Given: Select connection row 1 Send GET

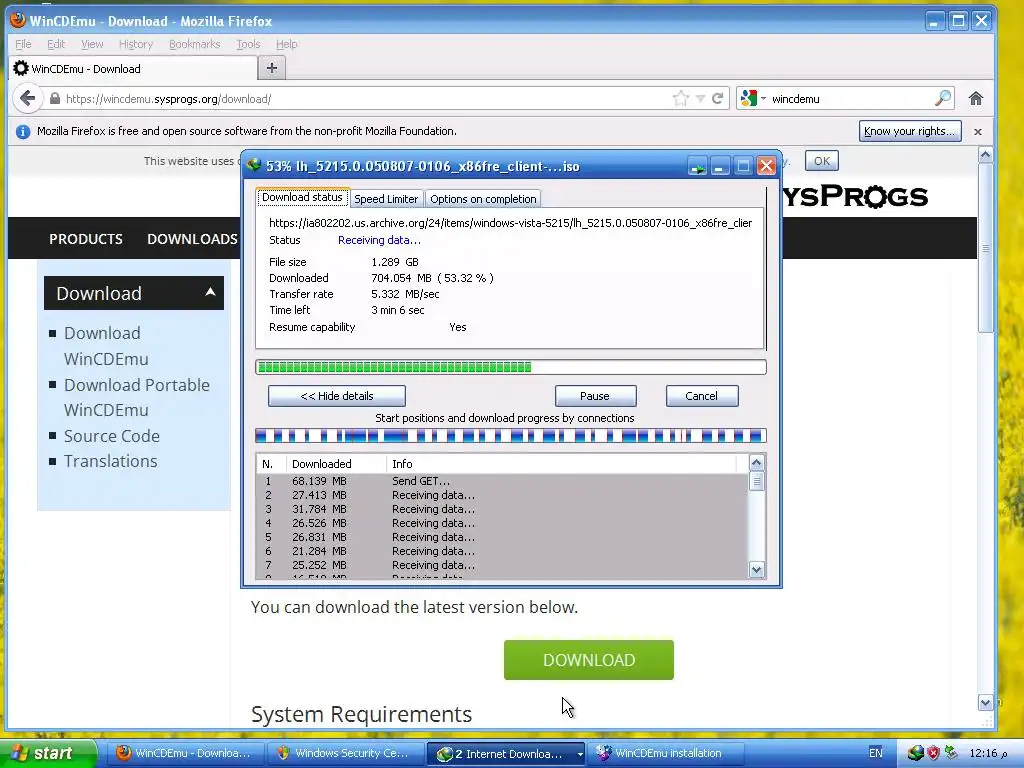Looking at the screenshot, I should [x=502, y=481].
